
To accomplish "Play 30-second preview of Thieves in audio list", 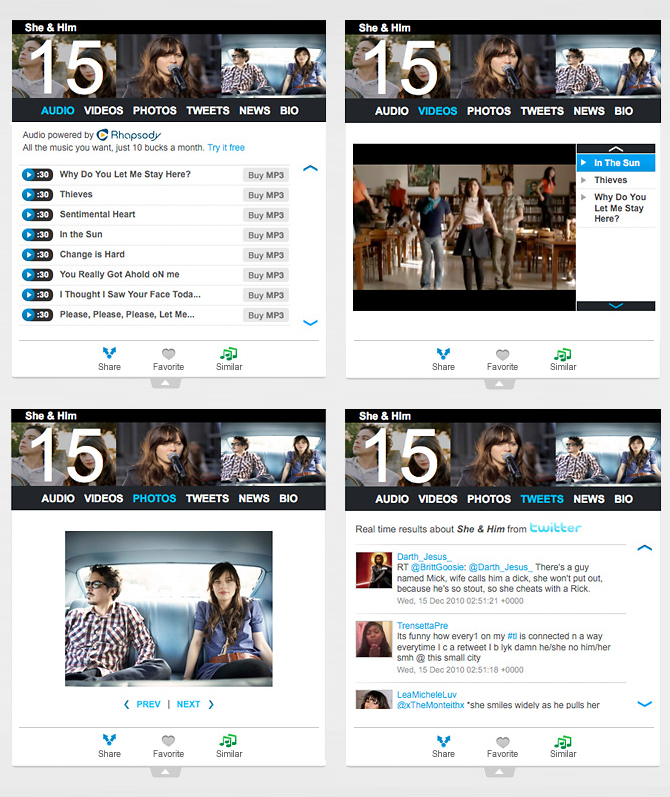I will 37,195.
